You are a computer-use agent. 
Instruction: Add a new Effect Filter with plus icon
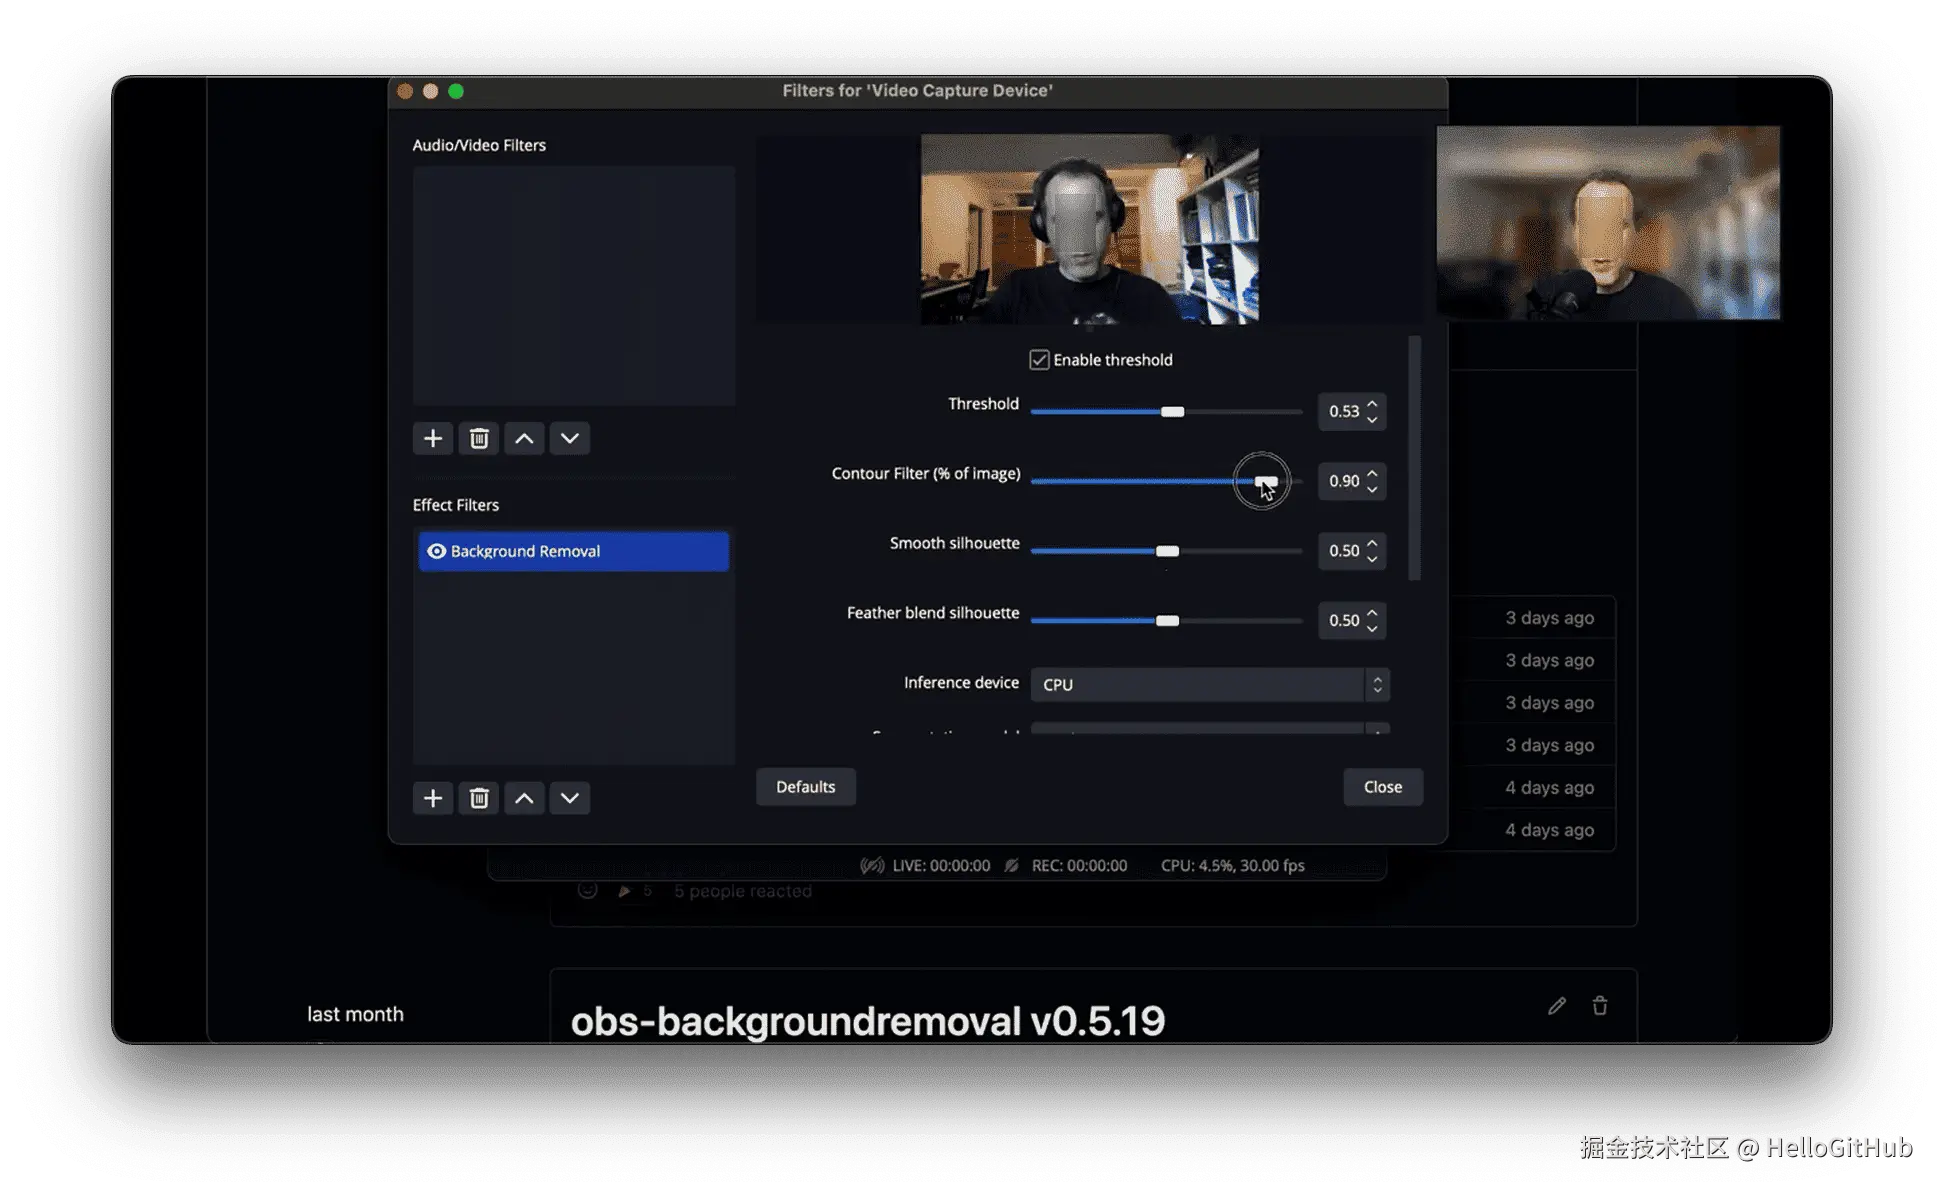click(432, 798)
